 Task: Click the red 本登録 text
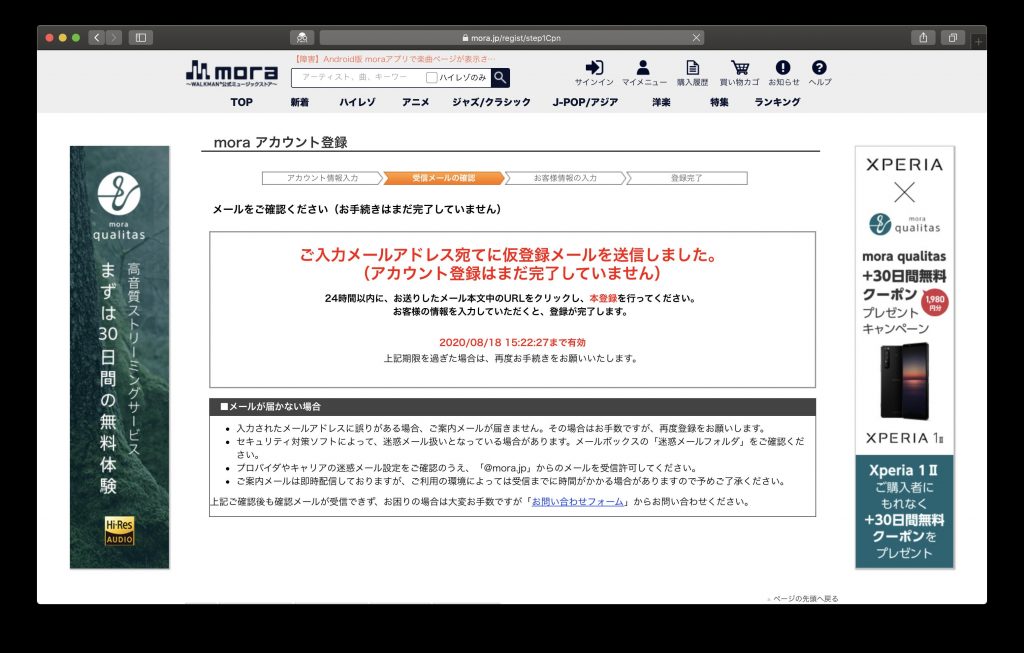(x=603, y=298)
